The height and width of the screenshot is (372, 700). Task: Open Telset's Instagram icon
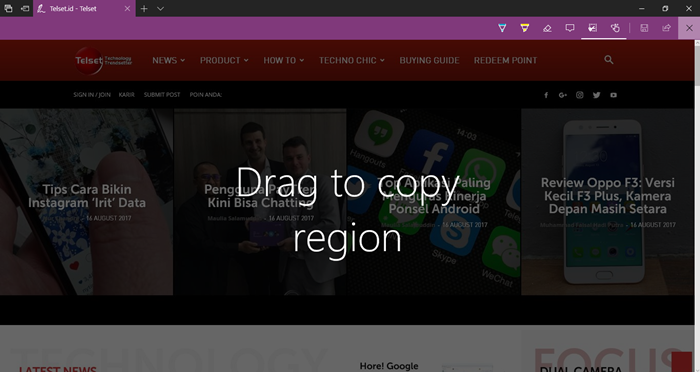pos(579,95)
